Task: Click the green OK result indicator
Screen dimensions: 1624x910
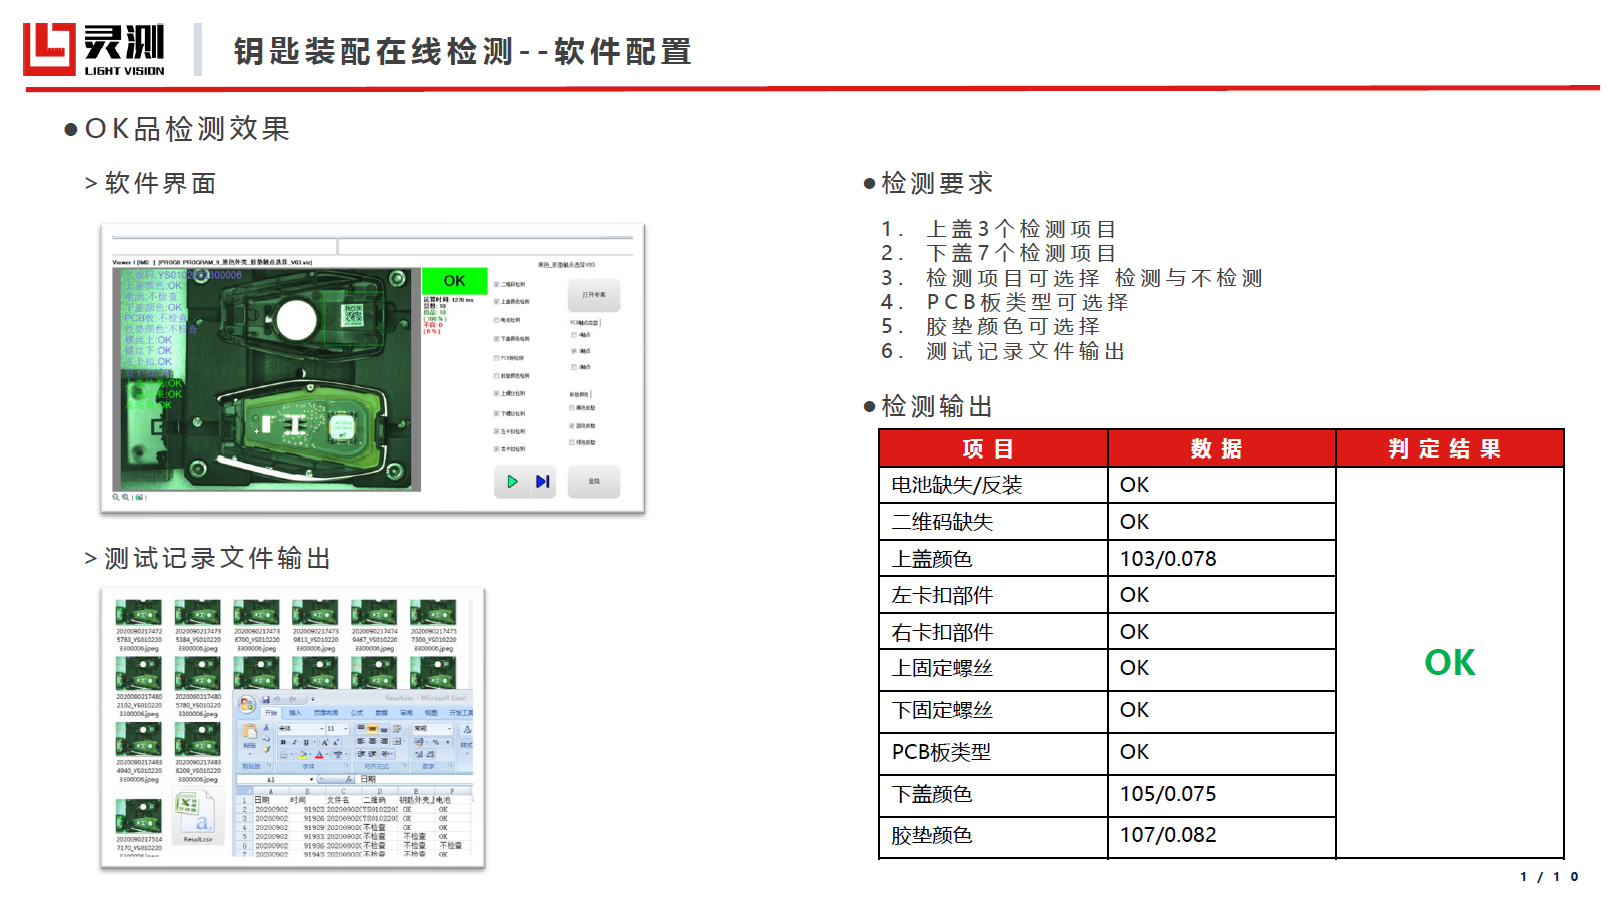Action: tap(454, 281)
